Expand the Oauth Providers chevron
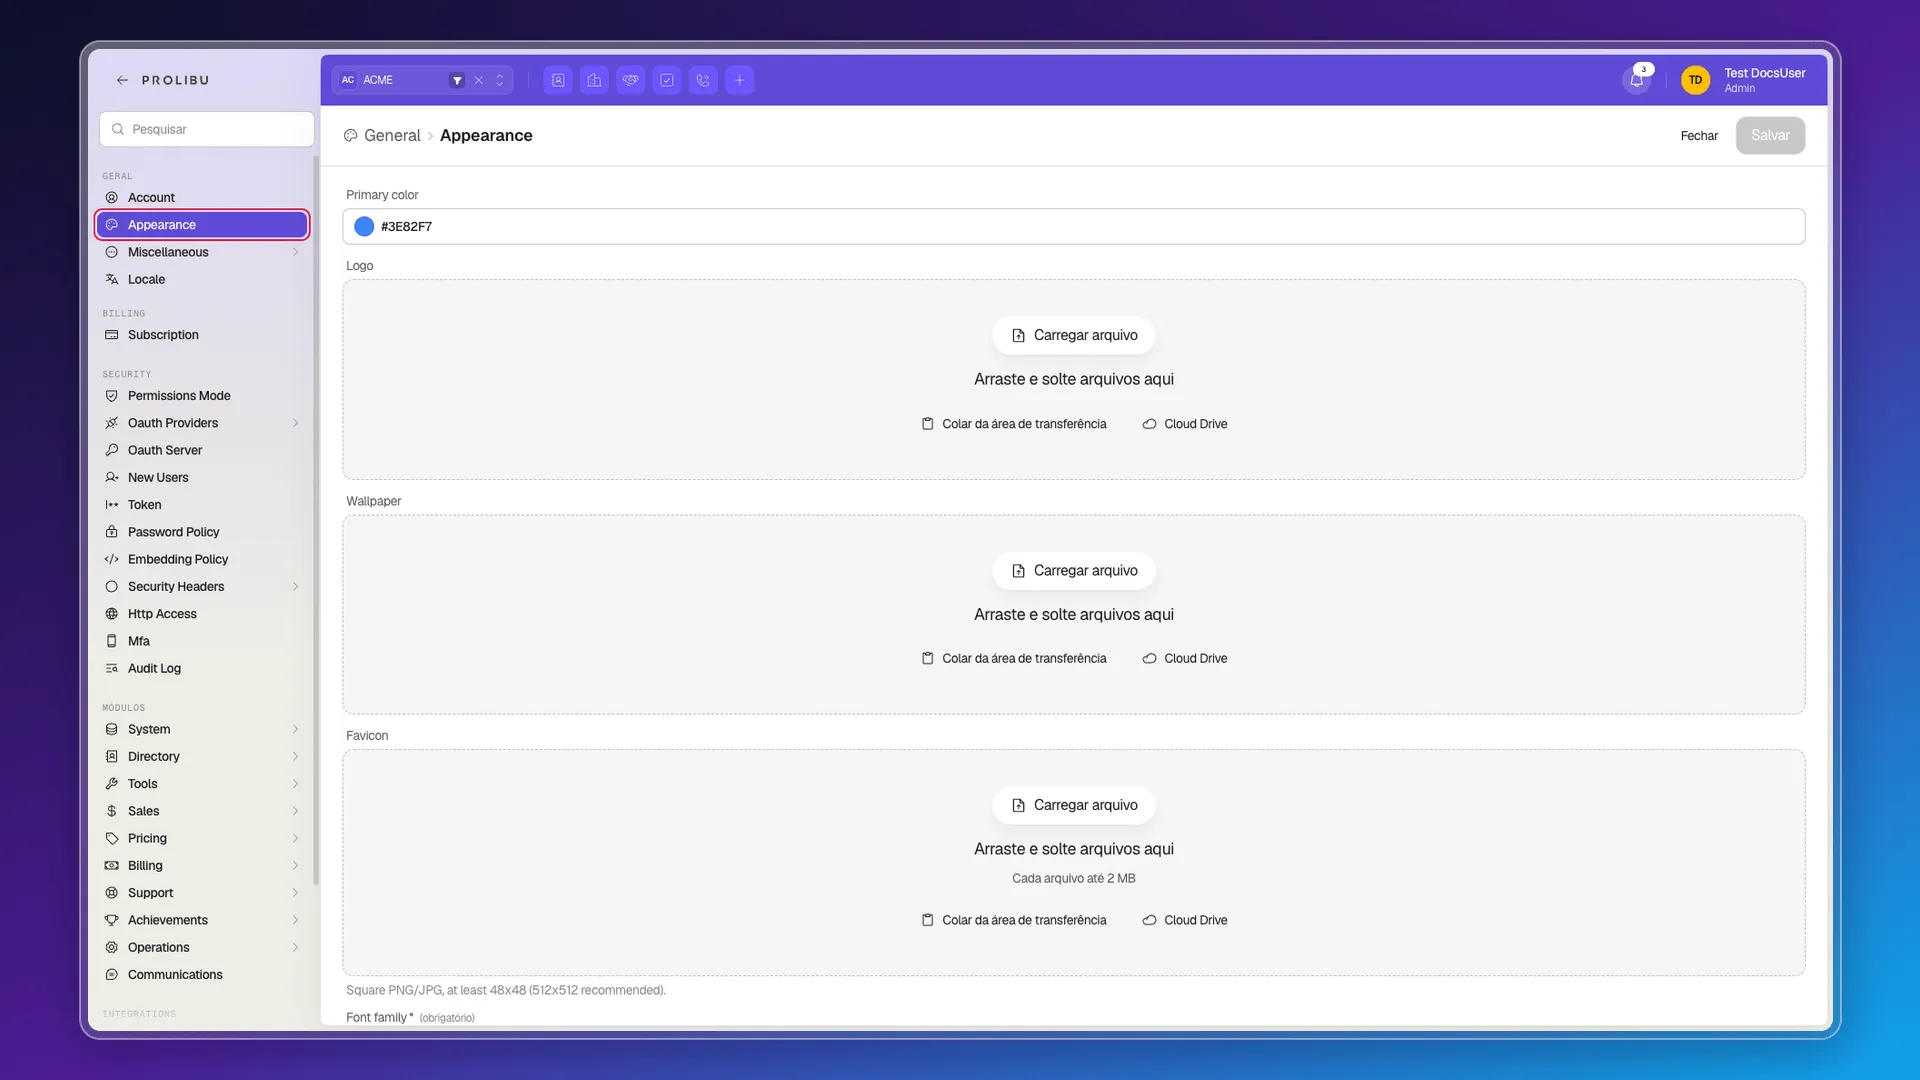1920x1080 pixels. (295, 423)
